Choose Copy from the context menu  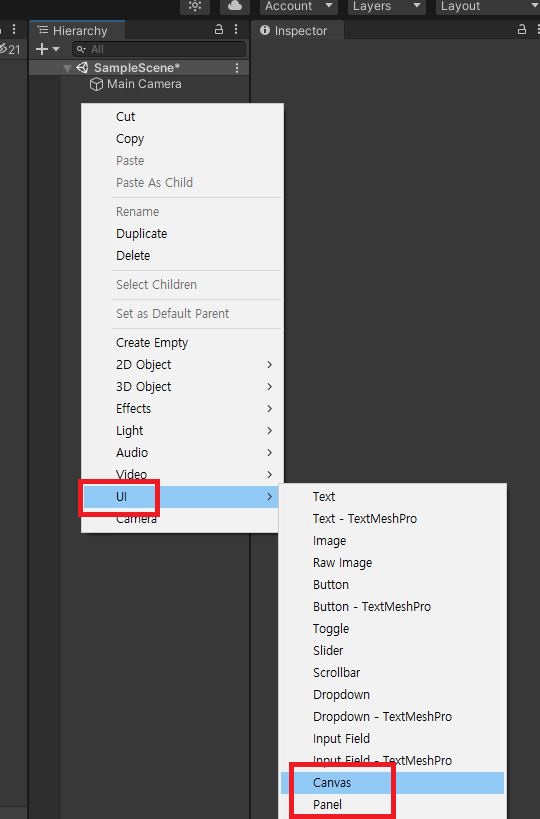pos(182,138)
